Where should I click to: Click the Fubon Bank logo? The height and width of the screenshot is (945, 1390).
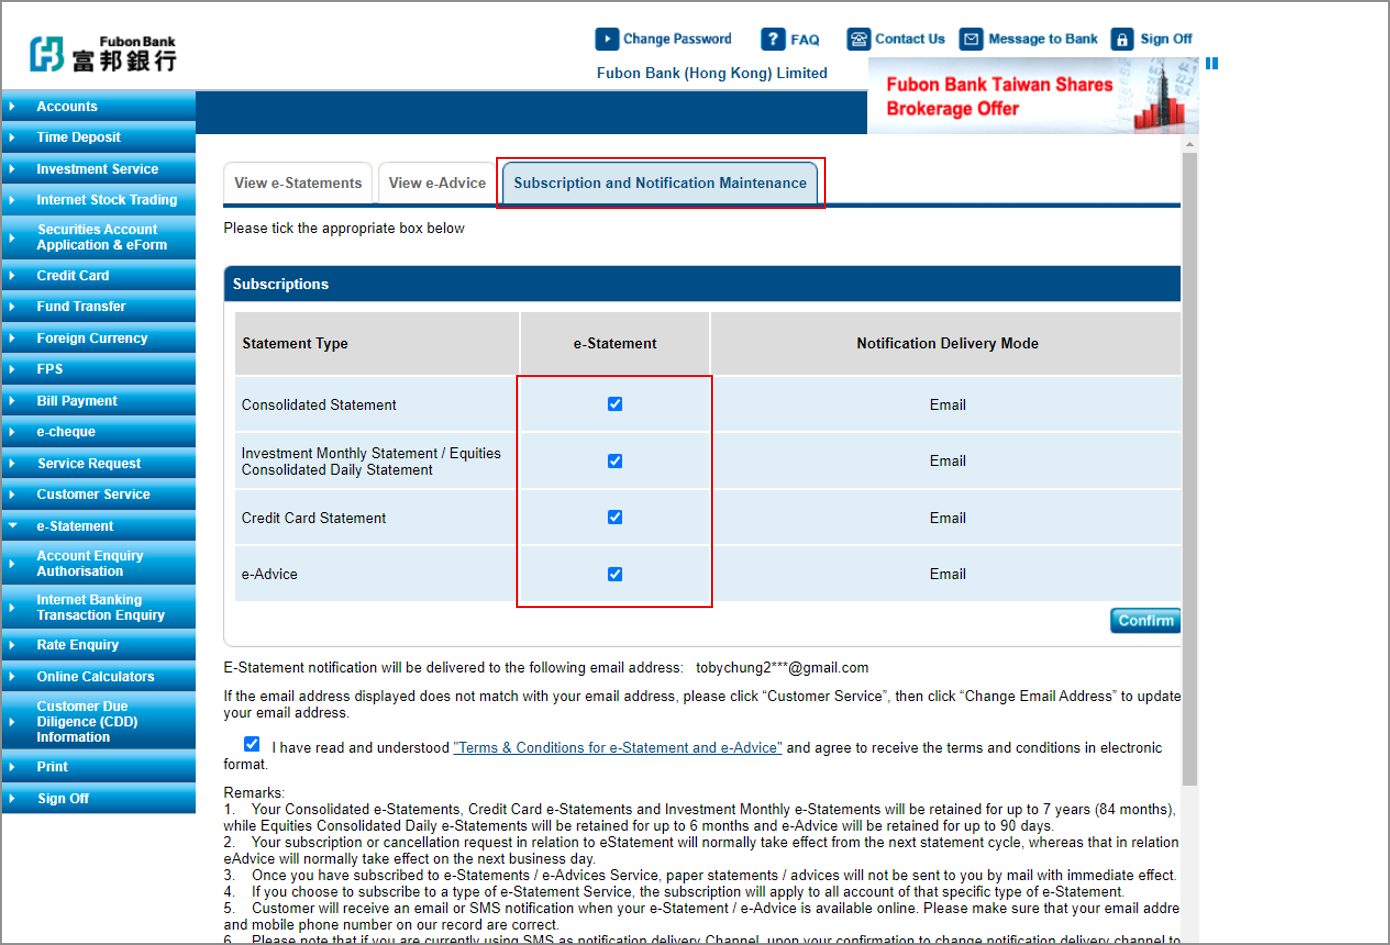103,53
